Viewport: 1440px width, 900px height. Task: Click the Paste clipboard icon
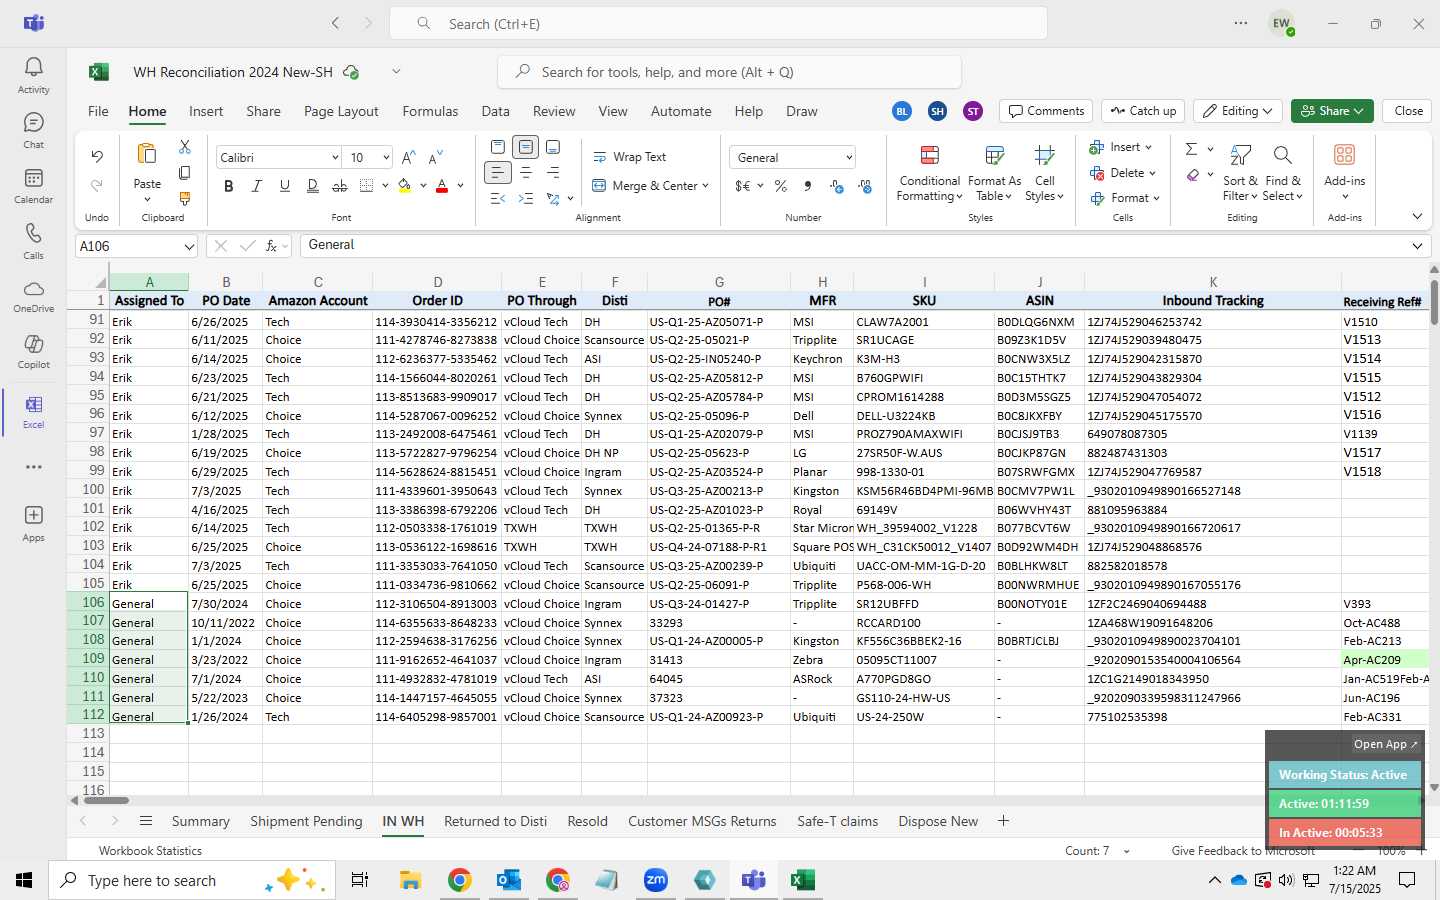147,154
